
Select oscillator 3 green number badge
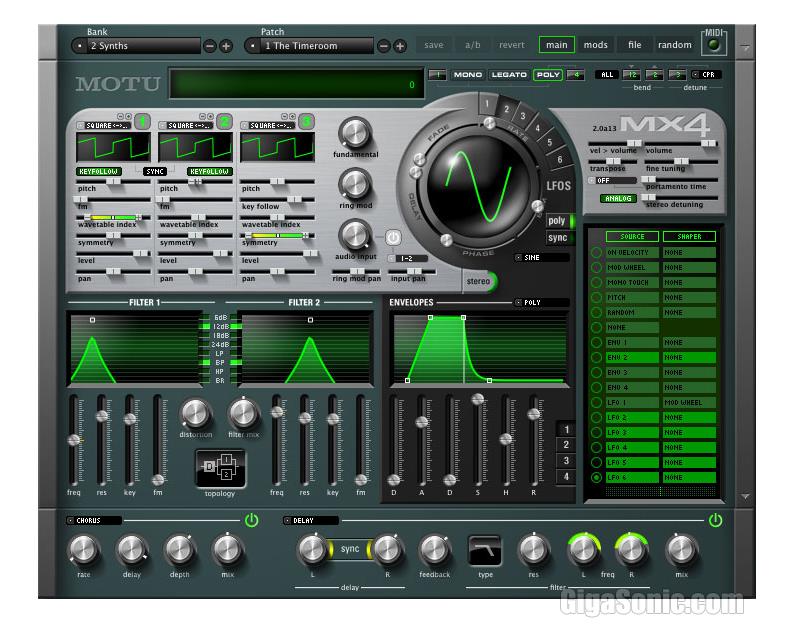click(306, 122)
